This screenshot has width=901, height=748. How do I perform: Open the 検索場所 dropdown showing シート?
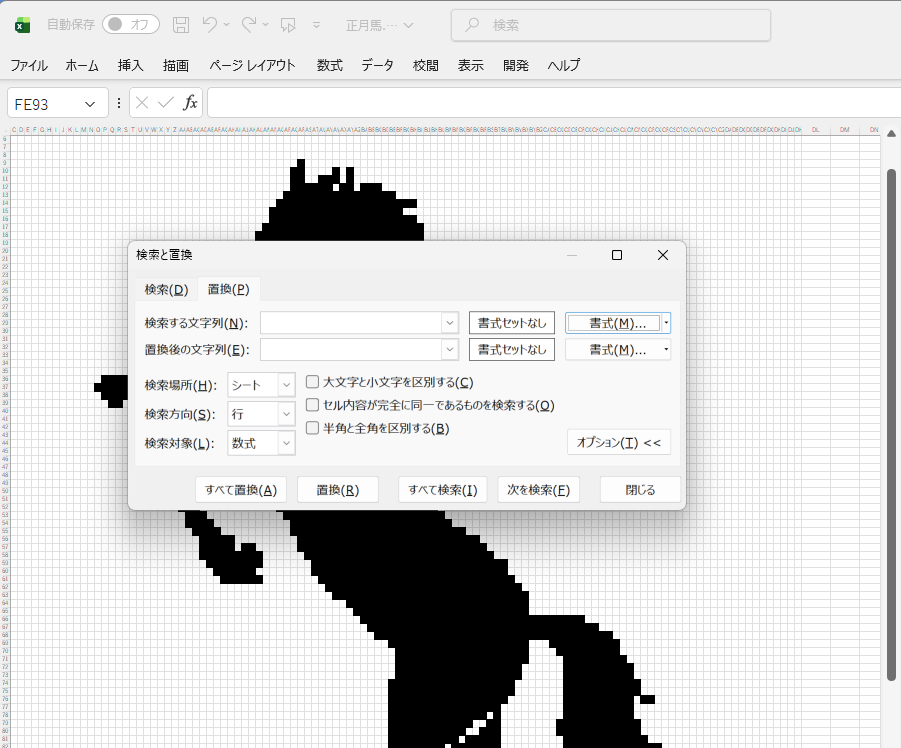pos(261,385)
